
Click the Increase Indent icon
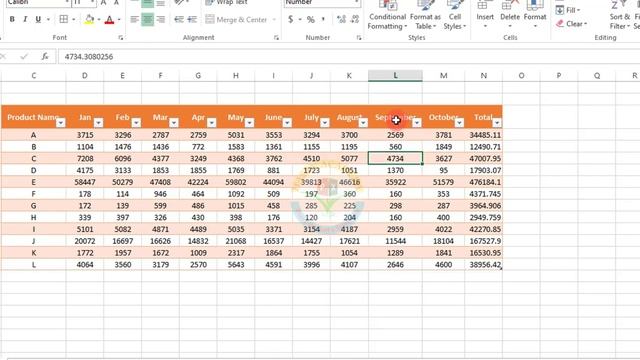coord(192,19)
